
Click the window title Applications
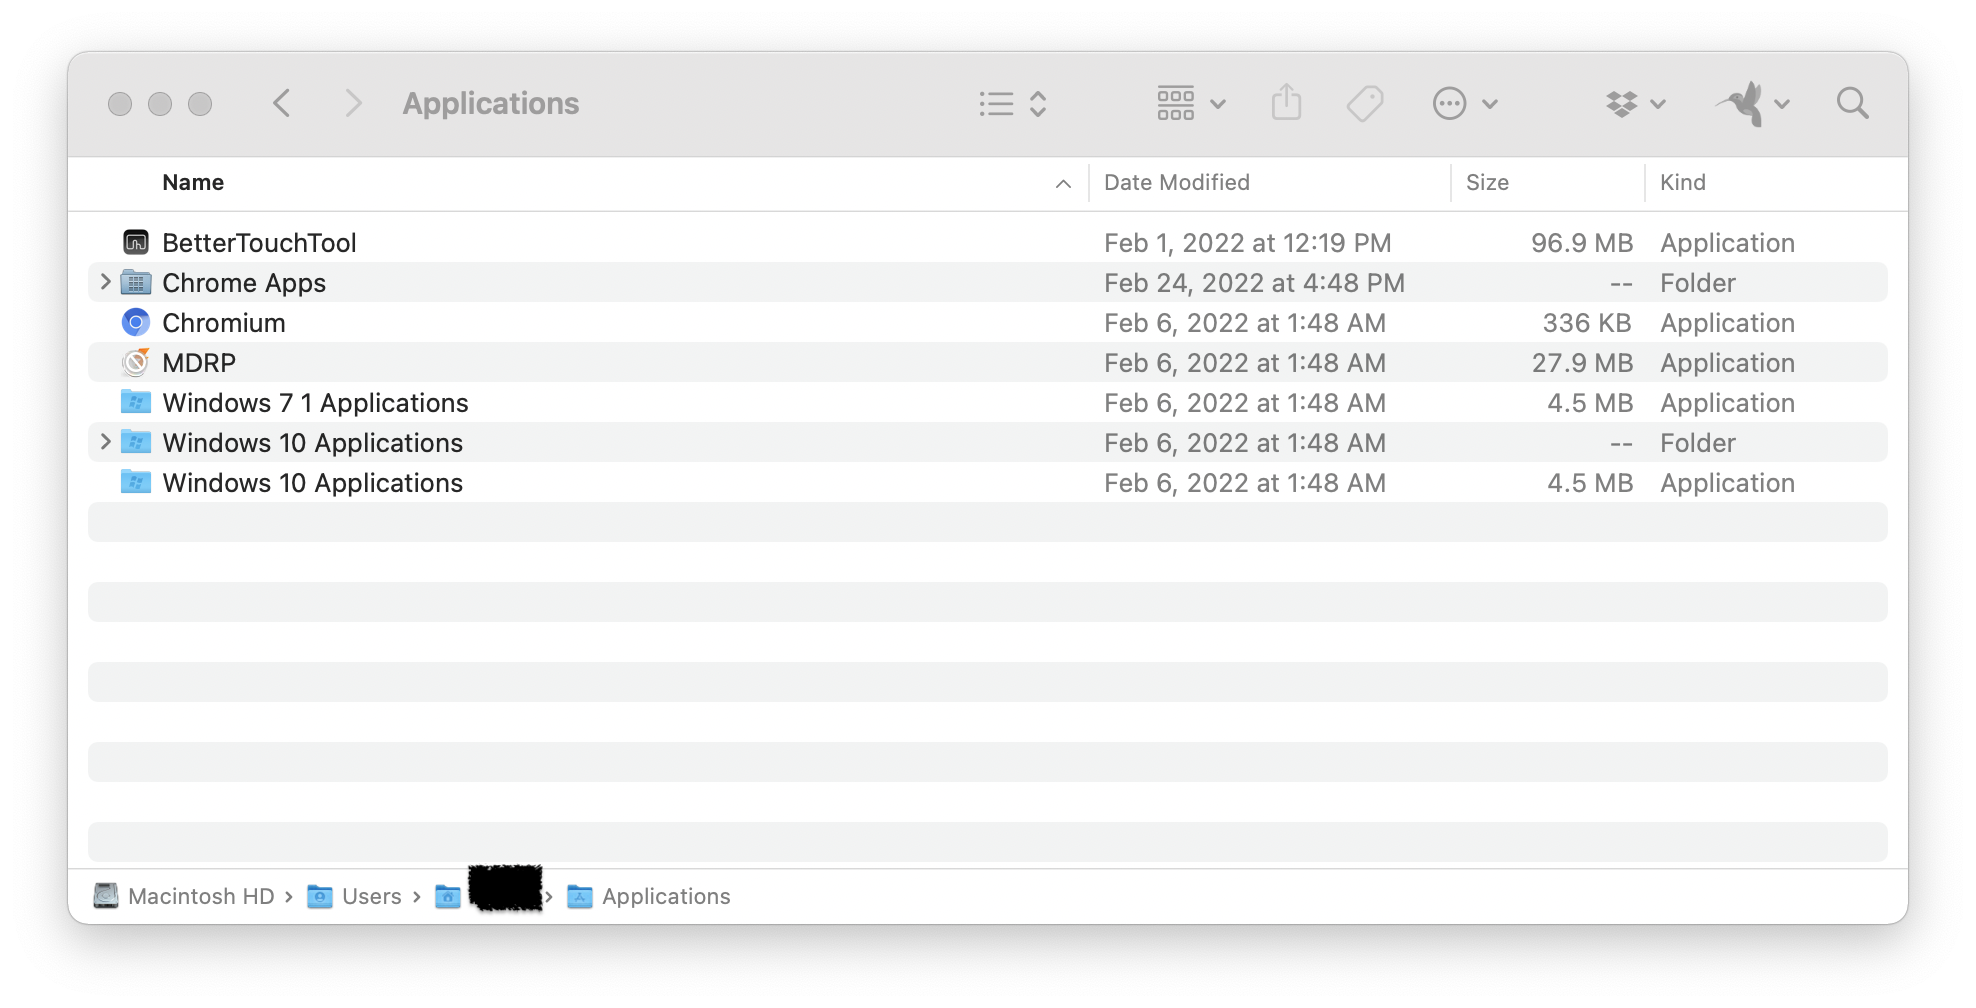(x=491, y=103)
